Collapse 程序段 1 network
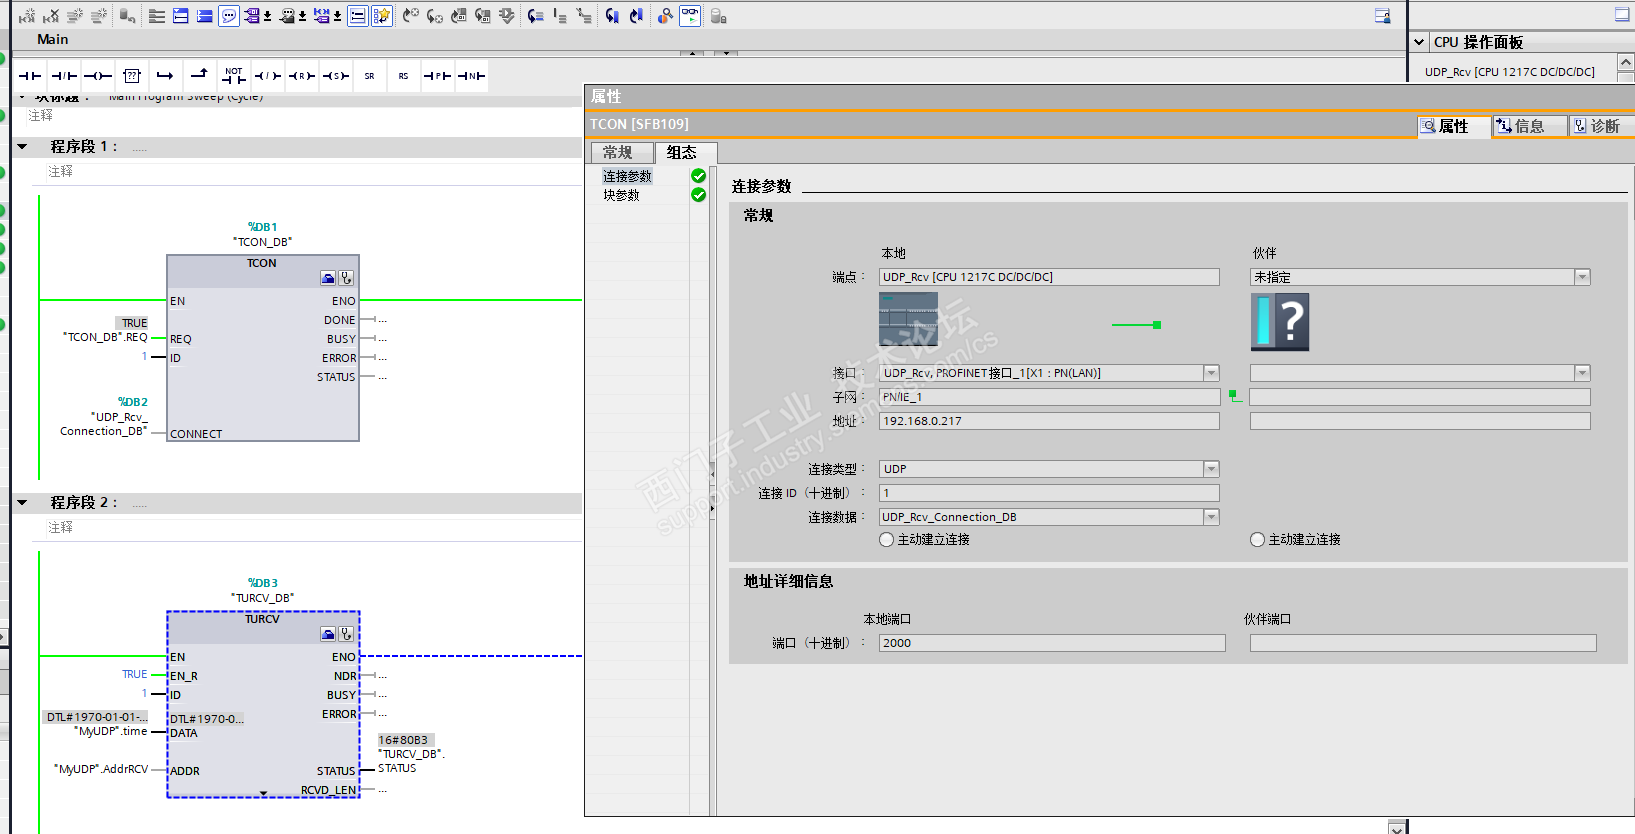This screenshot has width=1635, height=834. pos(22,147)
